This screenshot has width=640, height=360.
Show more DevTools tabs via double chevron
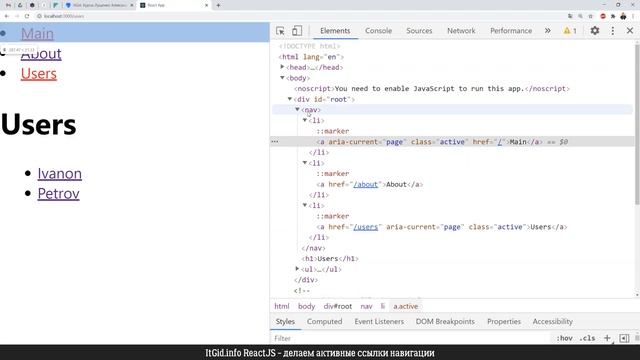tap(547, 31)
